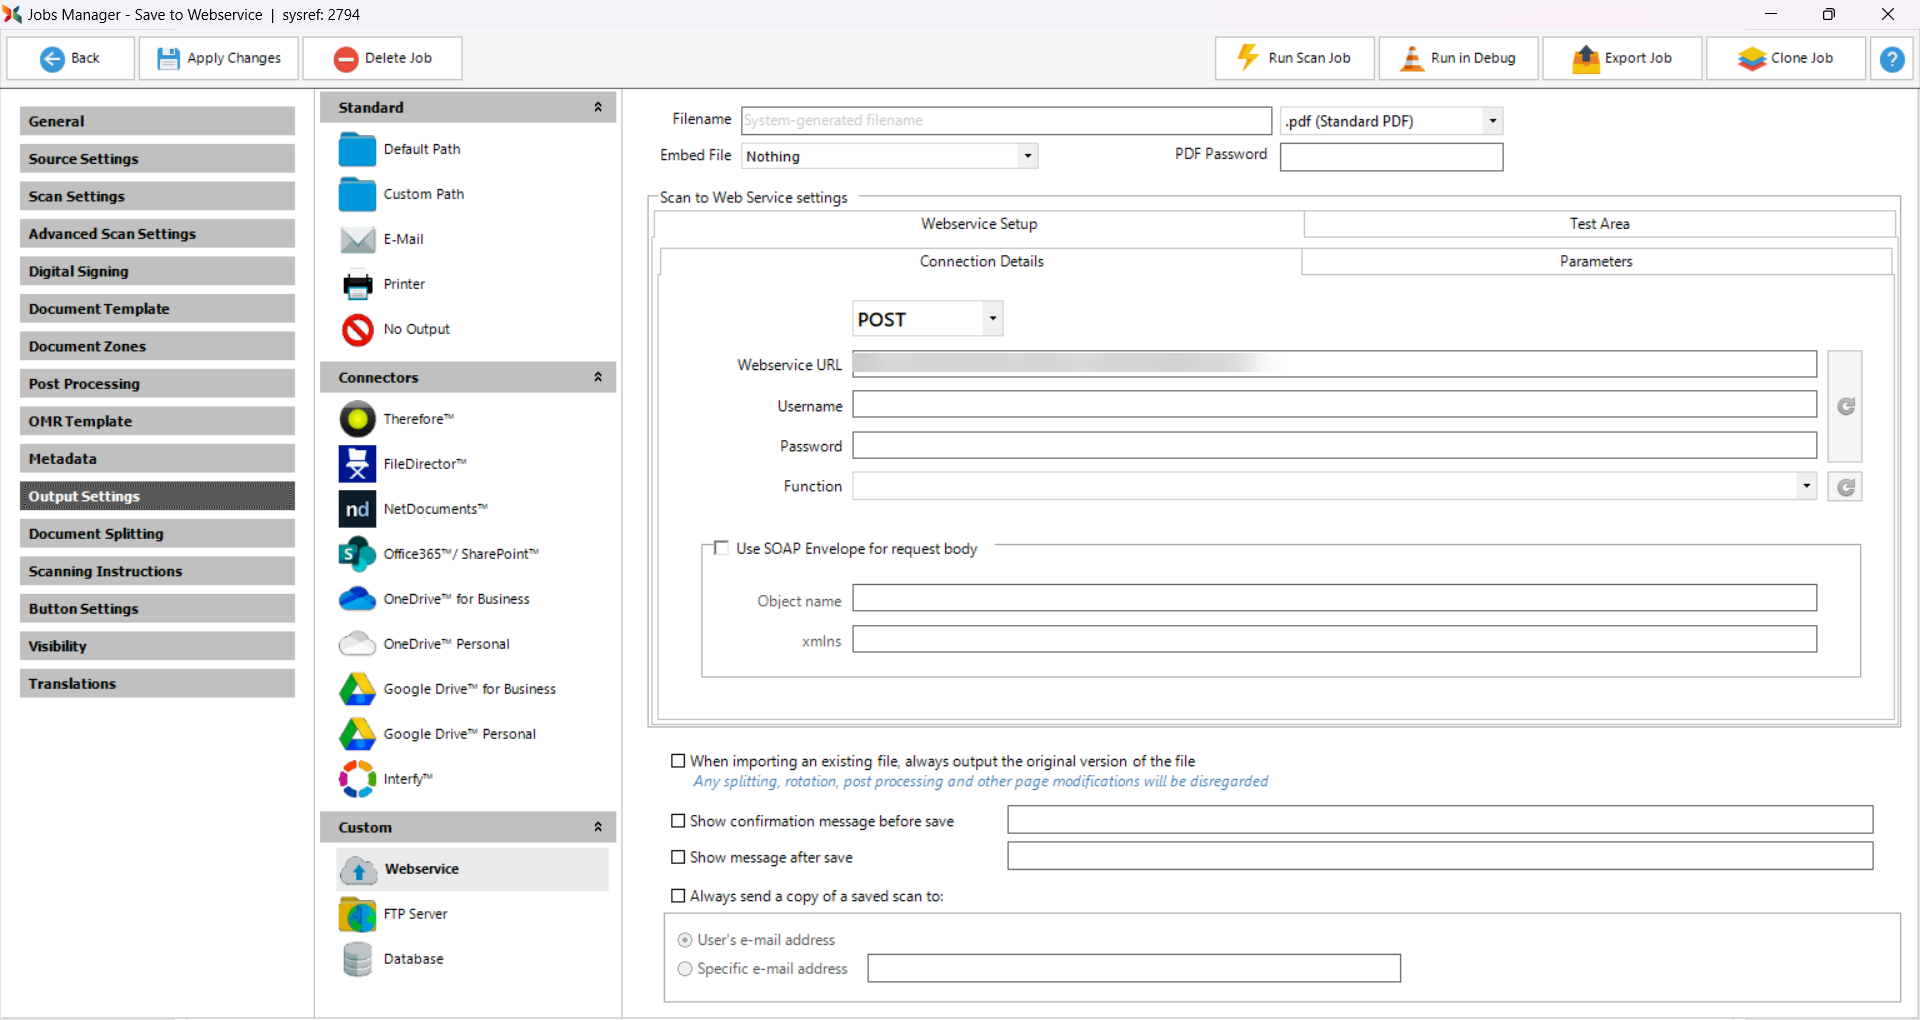
Task: Select the No Output icon
Action: [x=357, y=330]
